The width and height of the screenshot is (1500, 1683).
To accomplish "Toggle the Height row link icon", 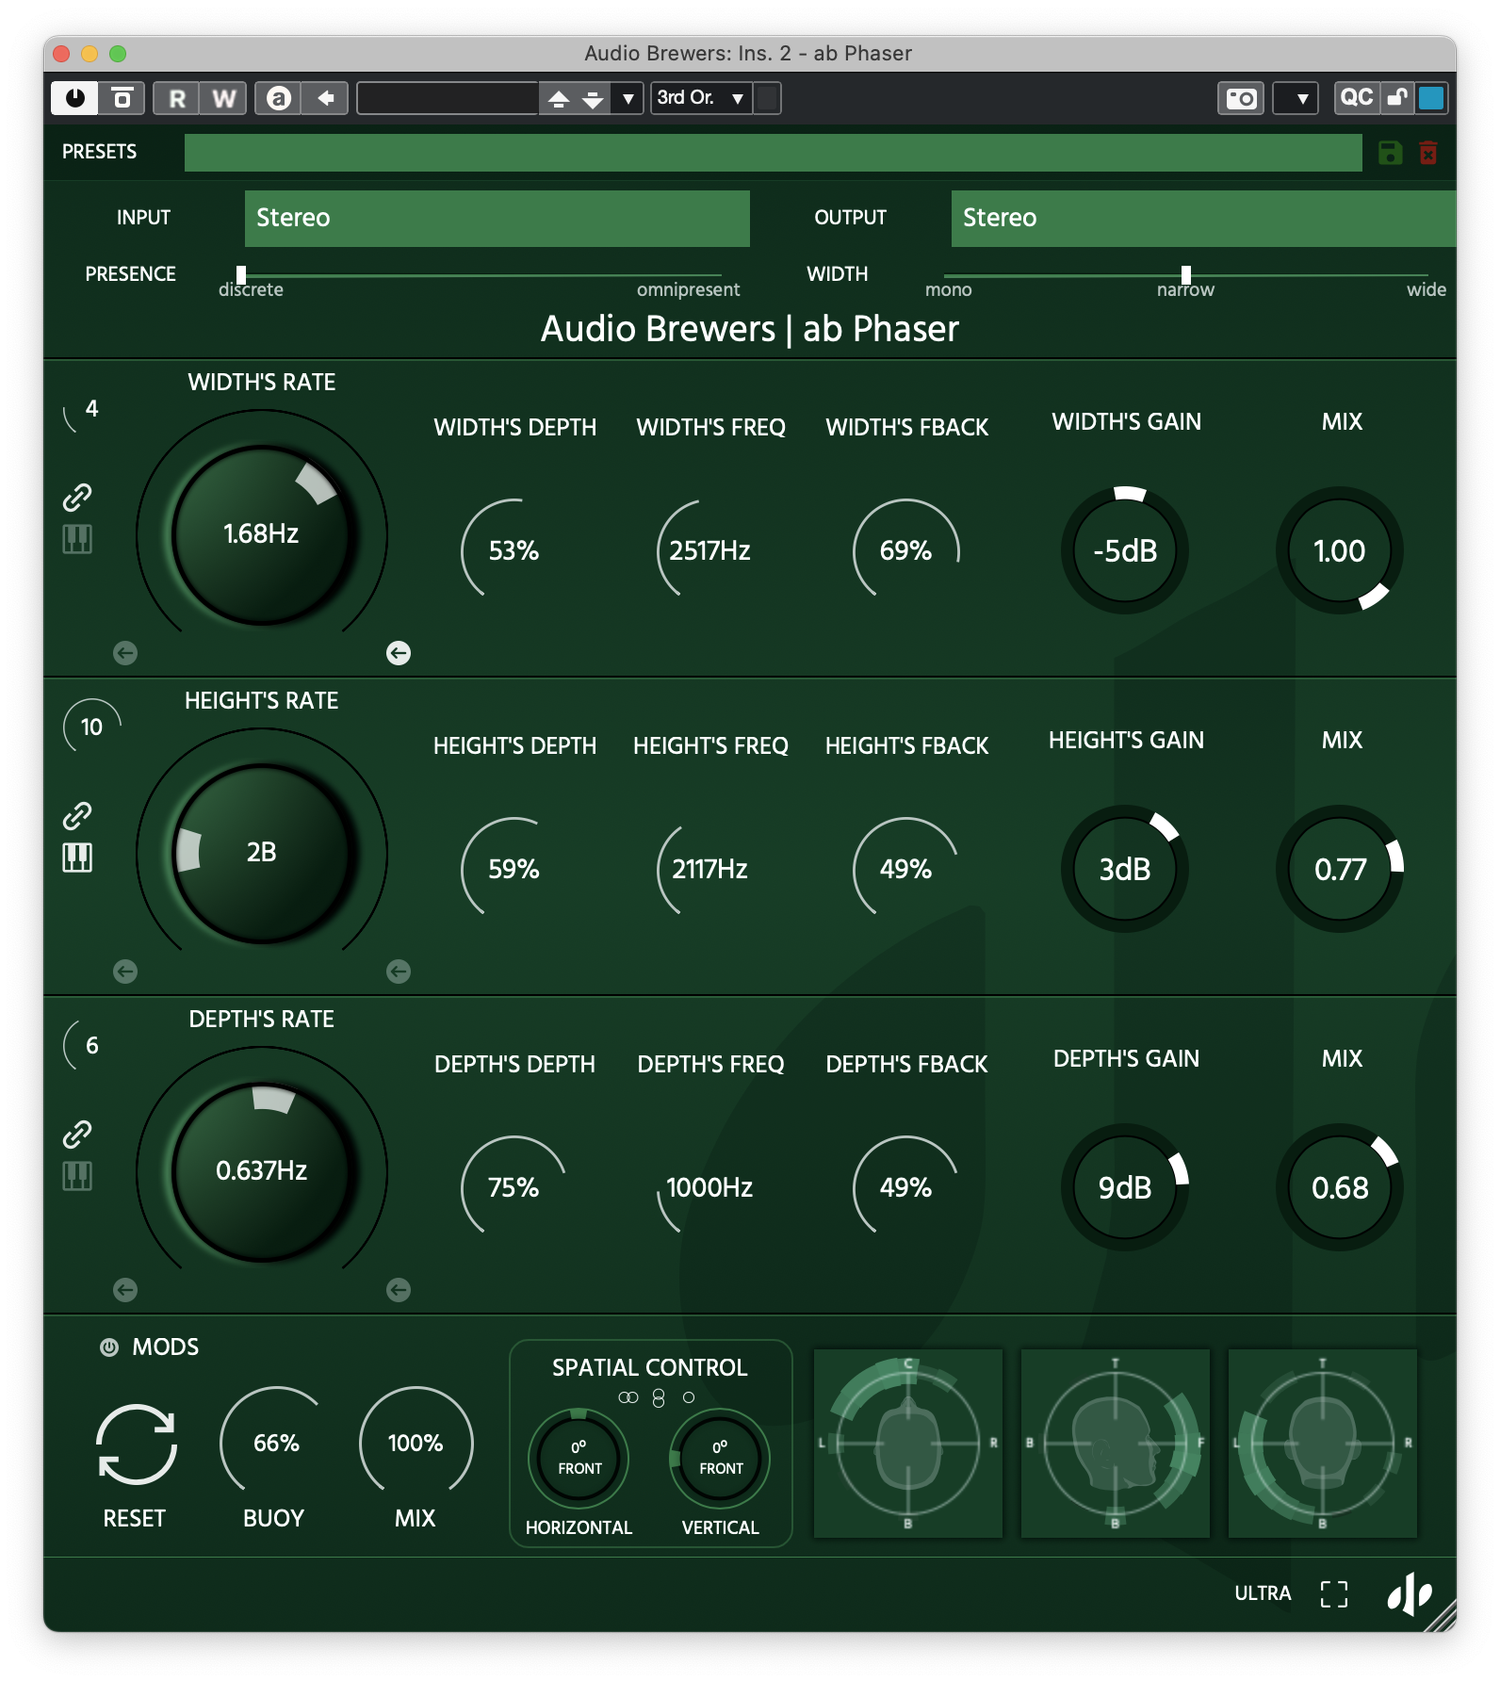I will [77, 816].
